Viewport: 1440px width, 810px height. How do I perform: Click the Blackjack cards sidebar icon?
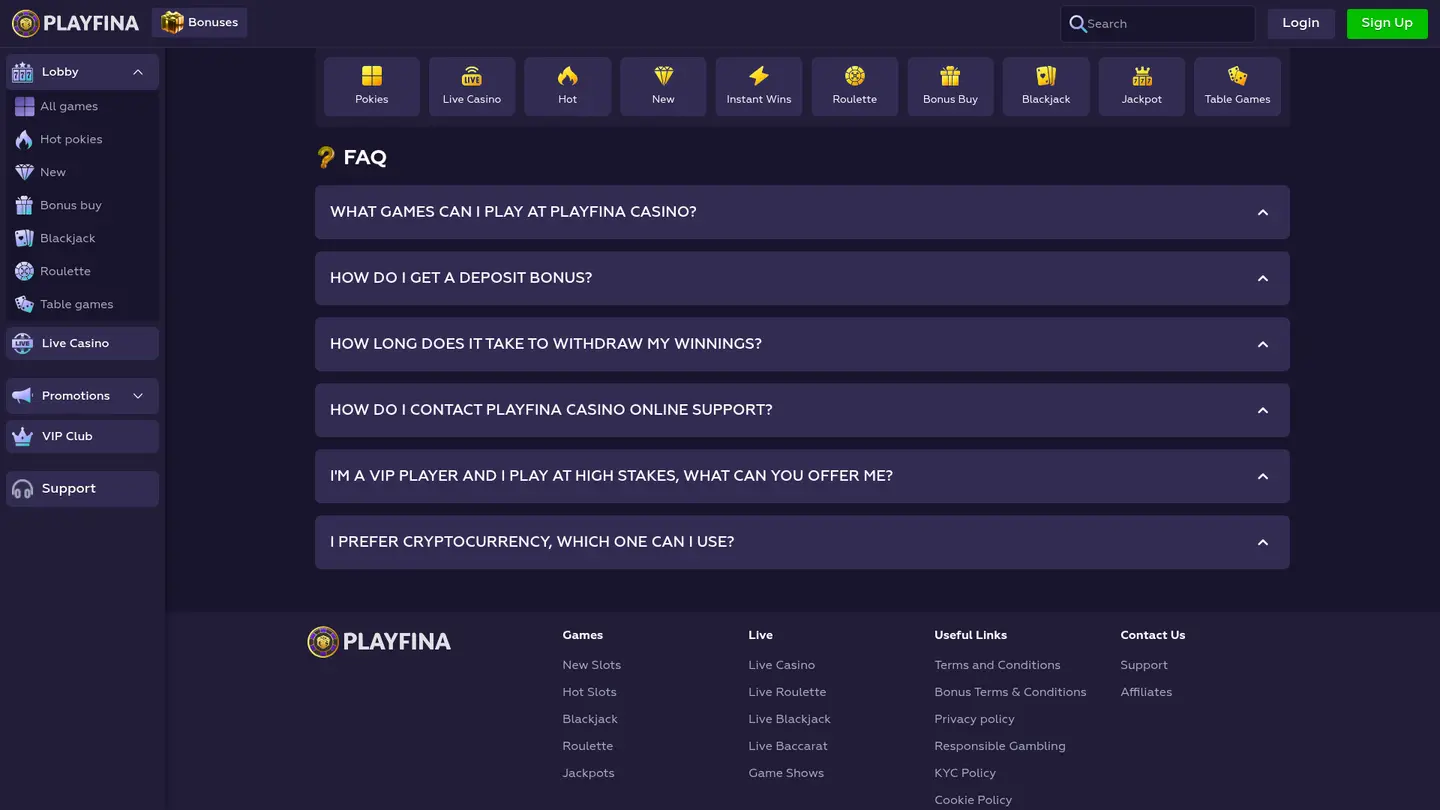[x=24, y=238]
